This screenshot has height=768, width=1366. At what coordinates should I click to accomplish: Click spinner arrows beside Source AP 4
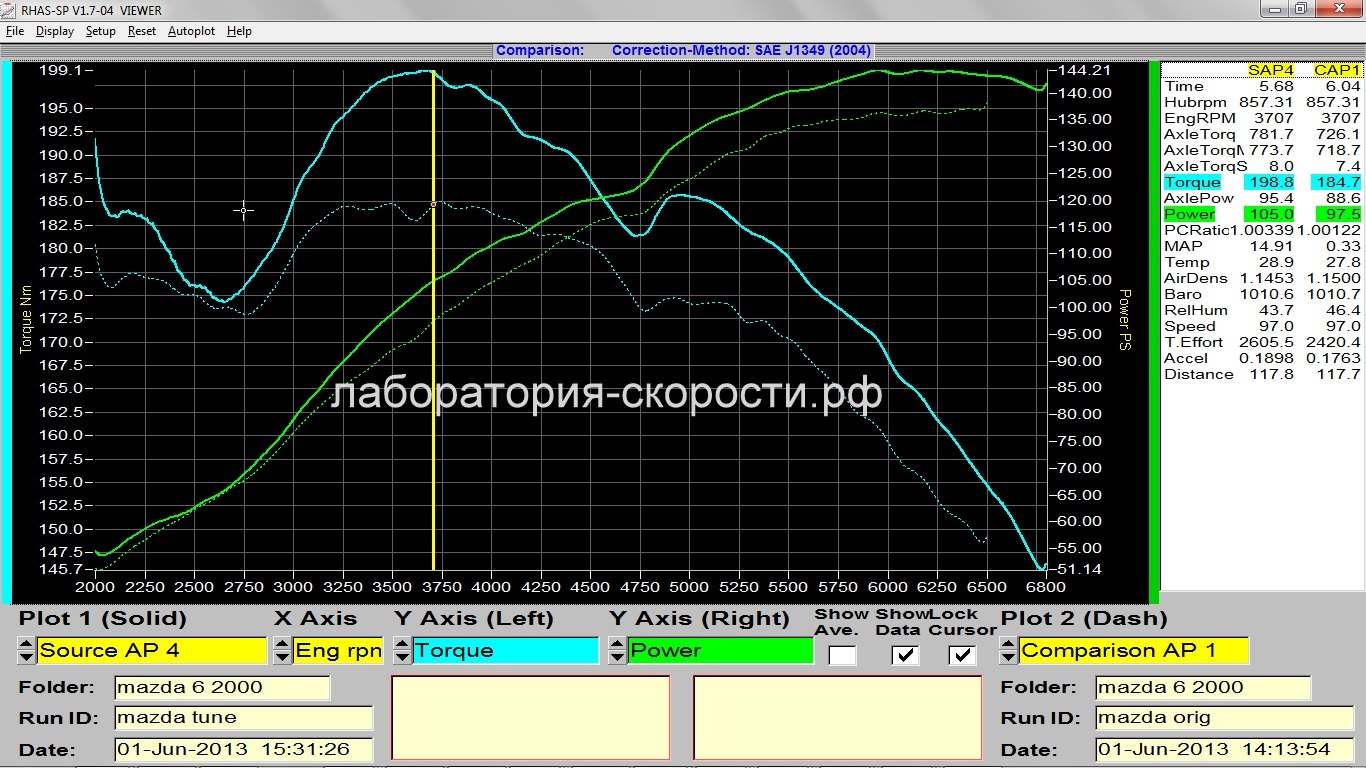26,650
